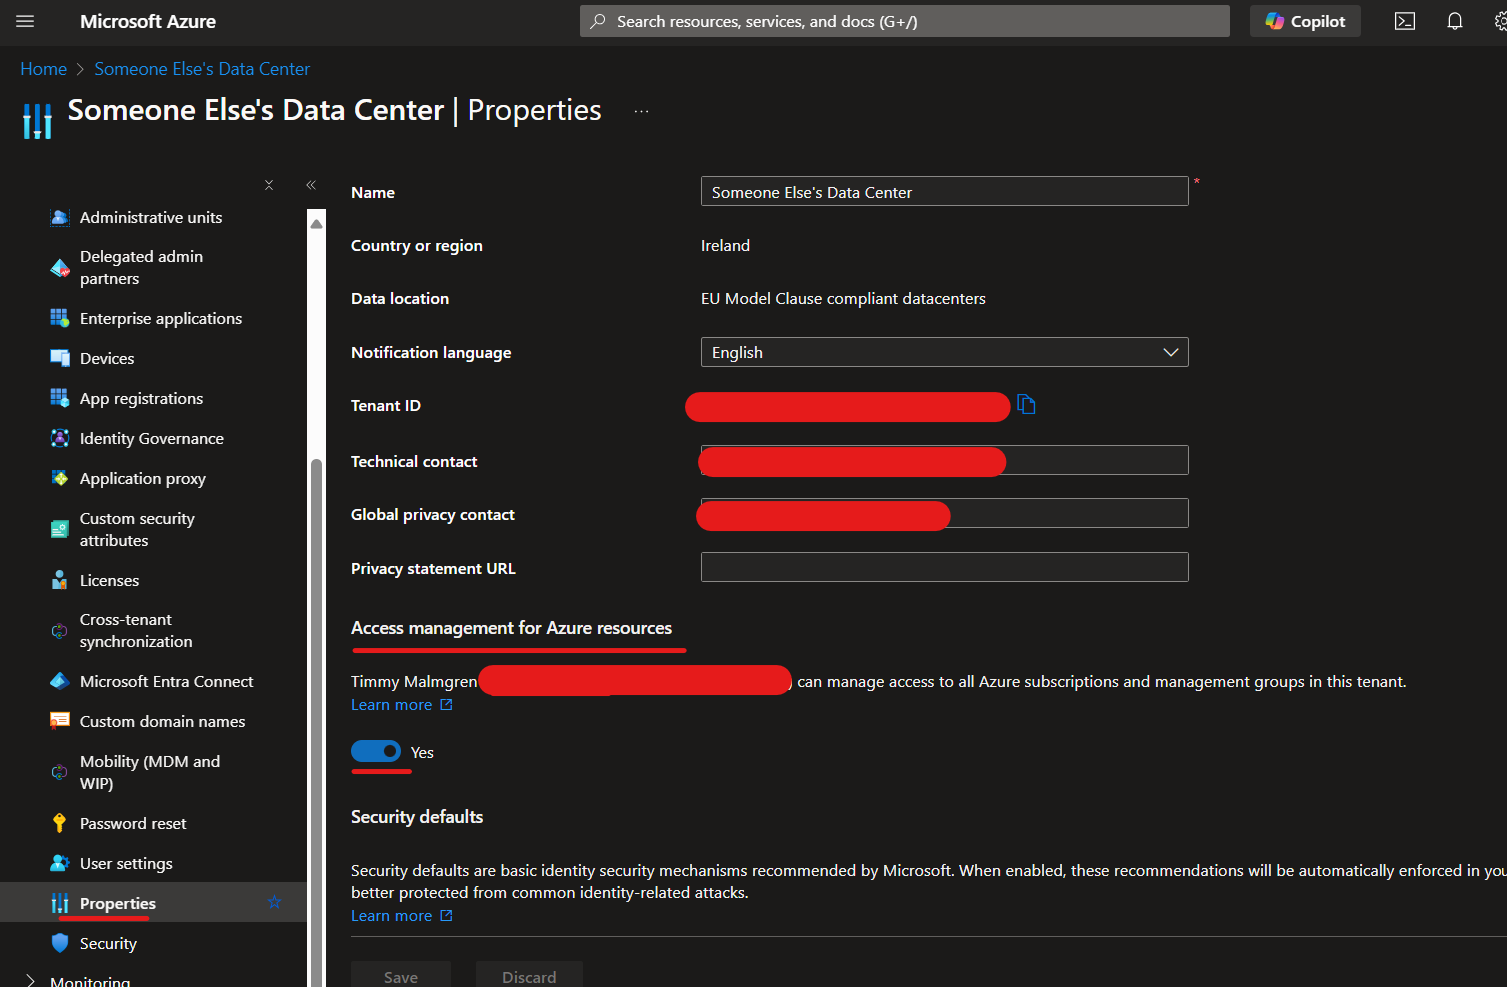1507x987 pixels.
Task: Click the Identity Governance icon
Action: coord(60,438)
